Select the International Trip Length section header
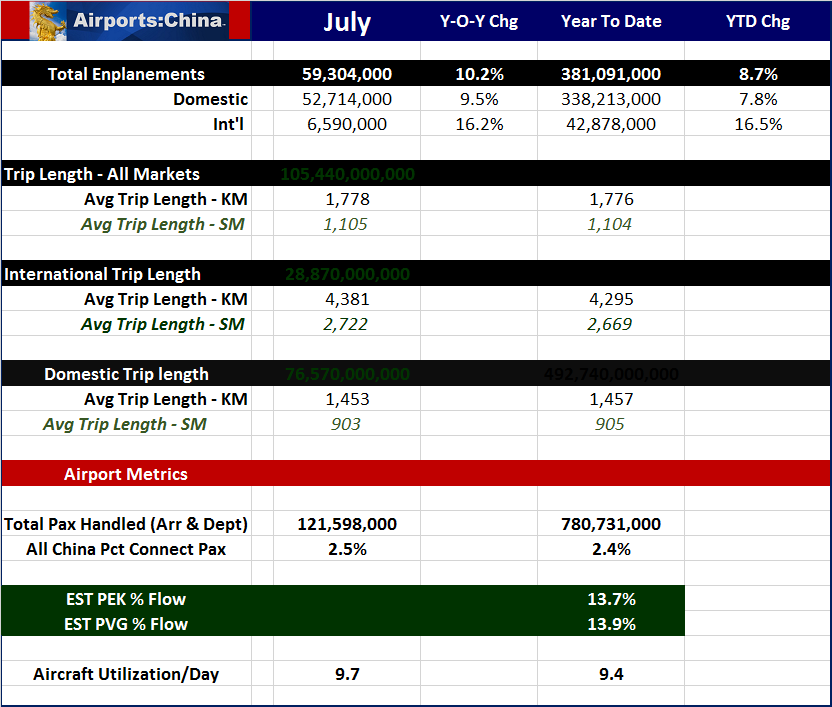The image size is (832, 707). coord(103,274)
